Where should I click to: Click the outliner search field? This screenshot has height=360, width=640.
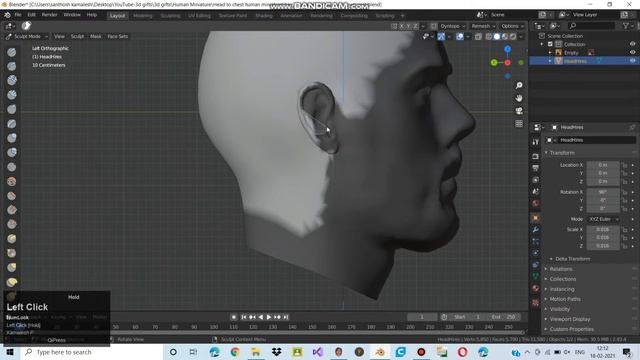point(592,26)
